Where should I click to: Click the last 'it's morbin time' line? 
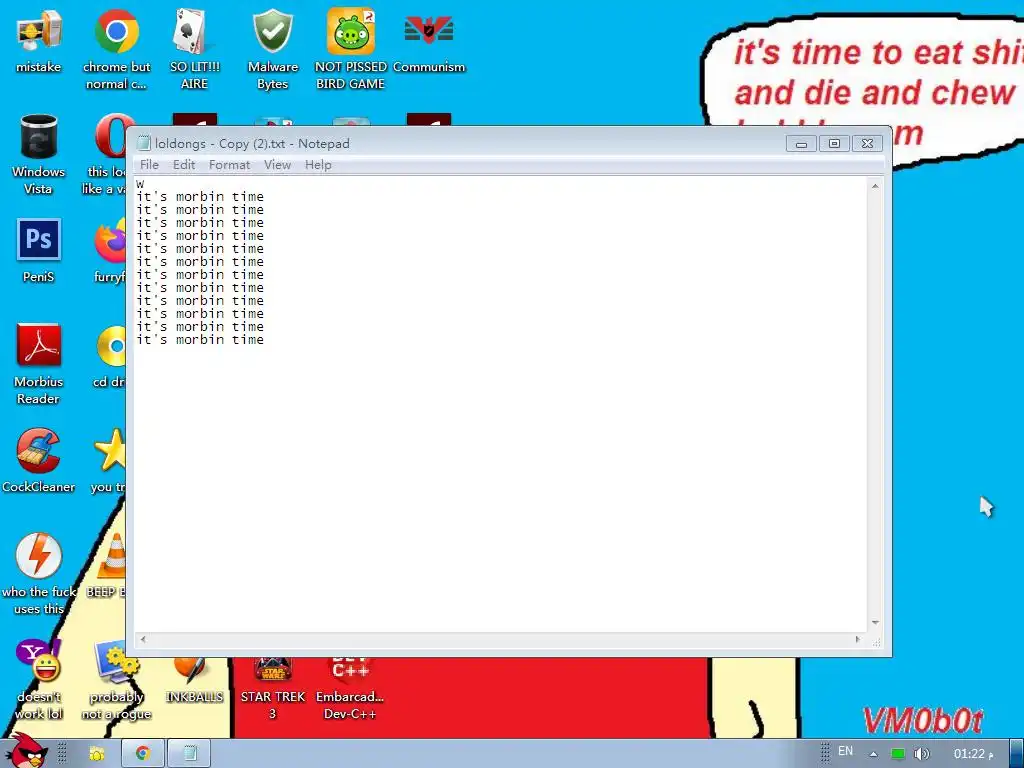click(x=200, y=340)
